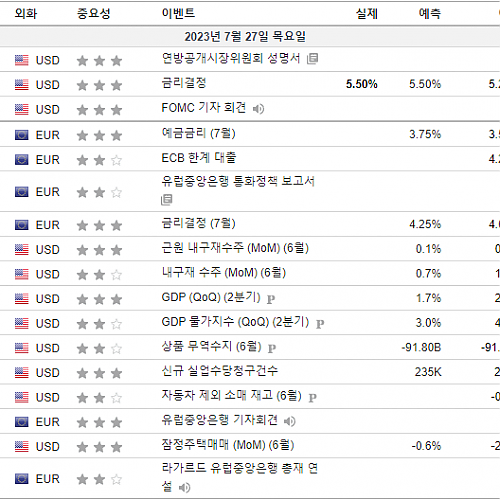
Task: Click the 실제 column header
Action: tap(367, 14)
